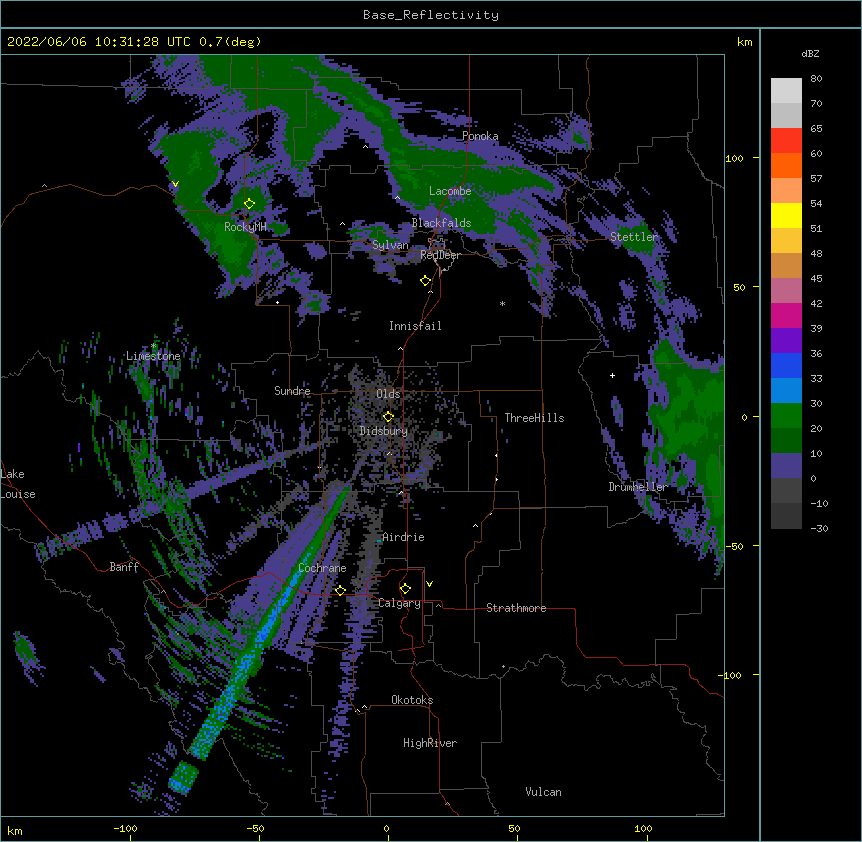The width and height of the screenshot is (862, 842).
Task: Click the 100 tick on the right axis
Action: 734,158
